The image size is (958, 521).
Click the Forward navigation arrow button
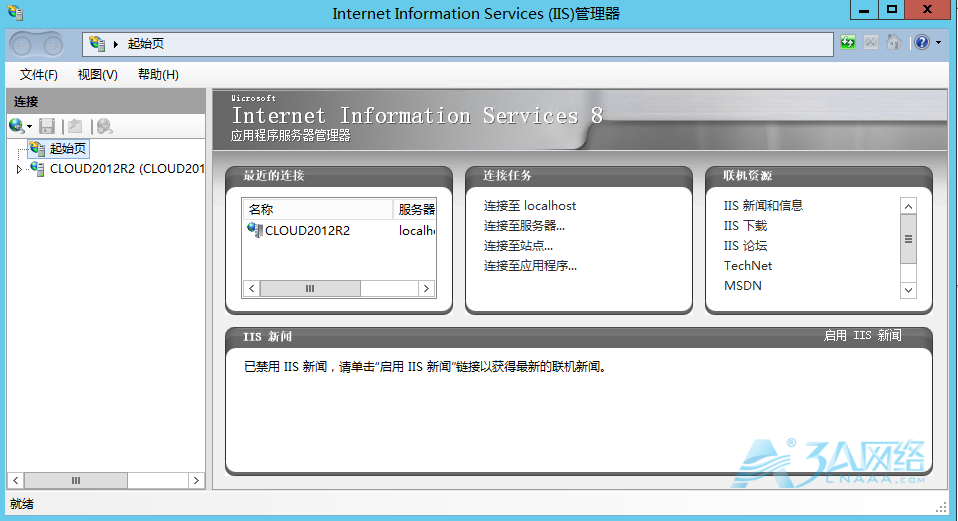click(53, 45)
